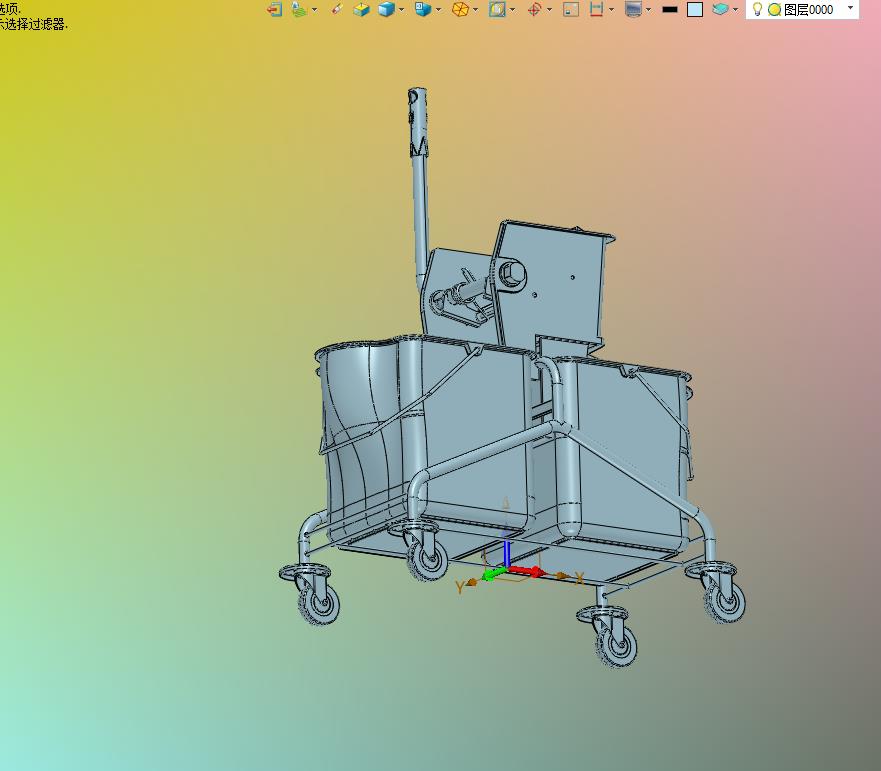Click the small square window icon

coord(571,9)
